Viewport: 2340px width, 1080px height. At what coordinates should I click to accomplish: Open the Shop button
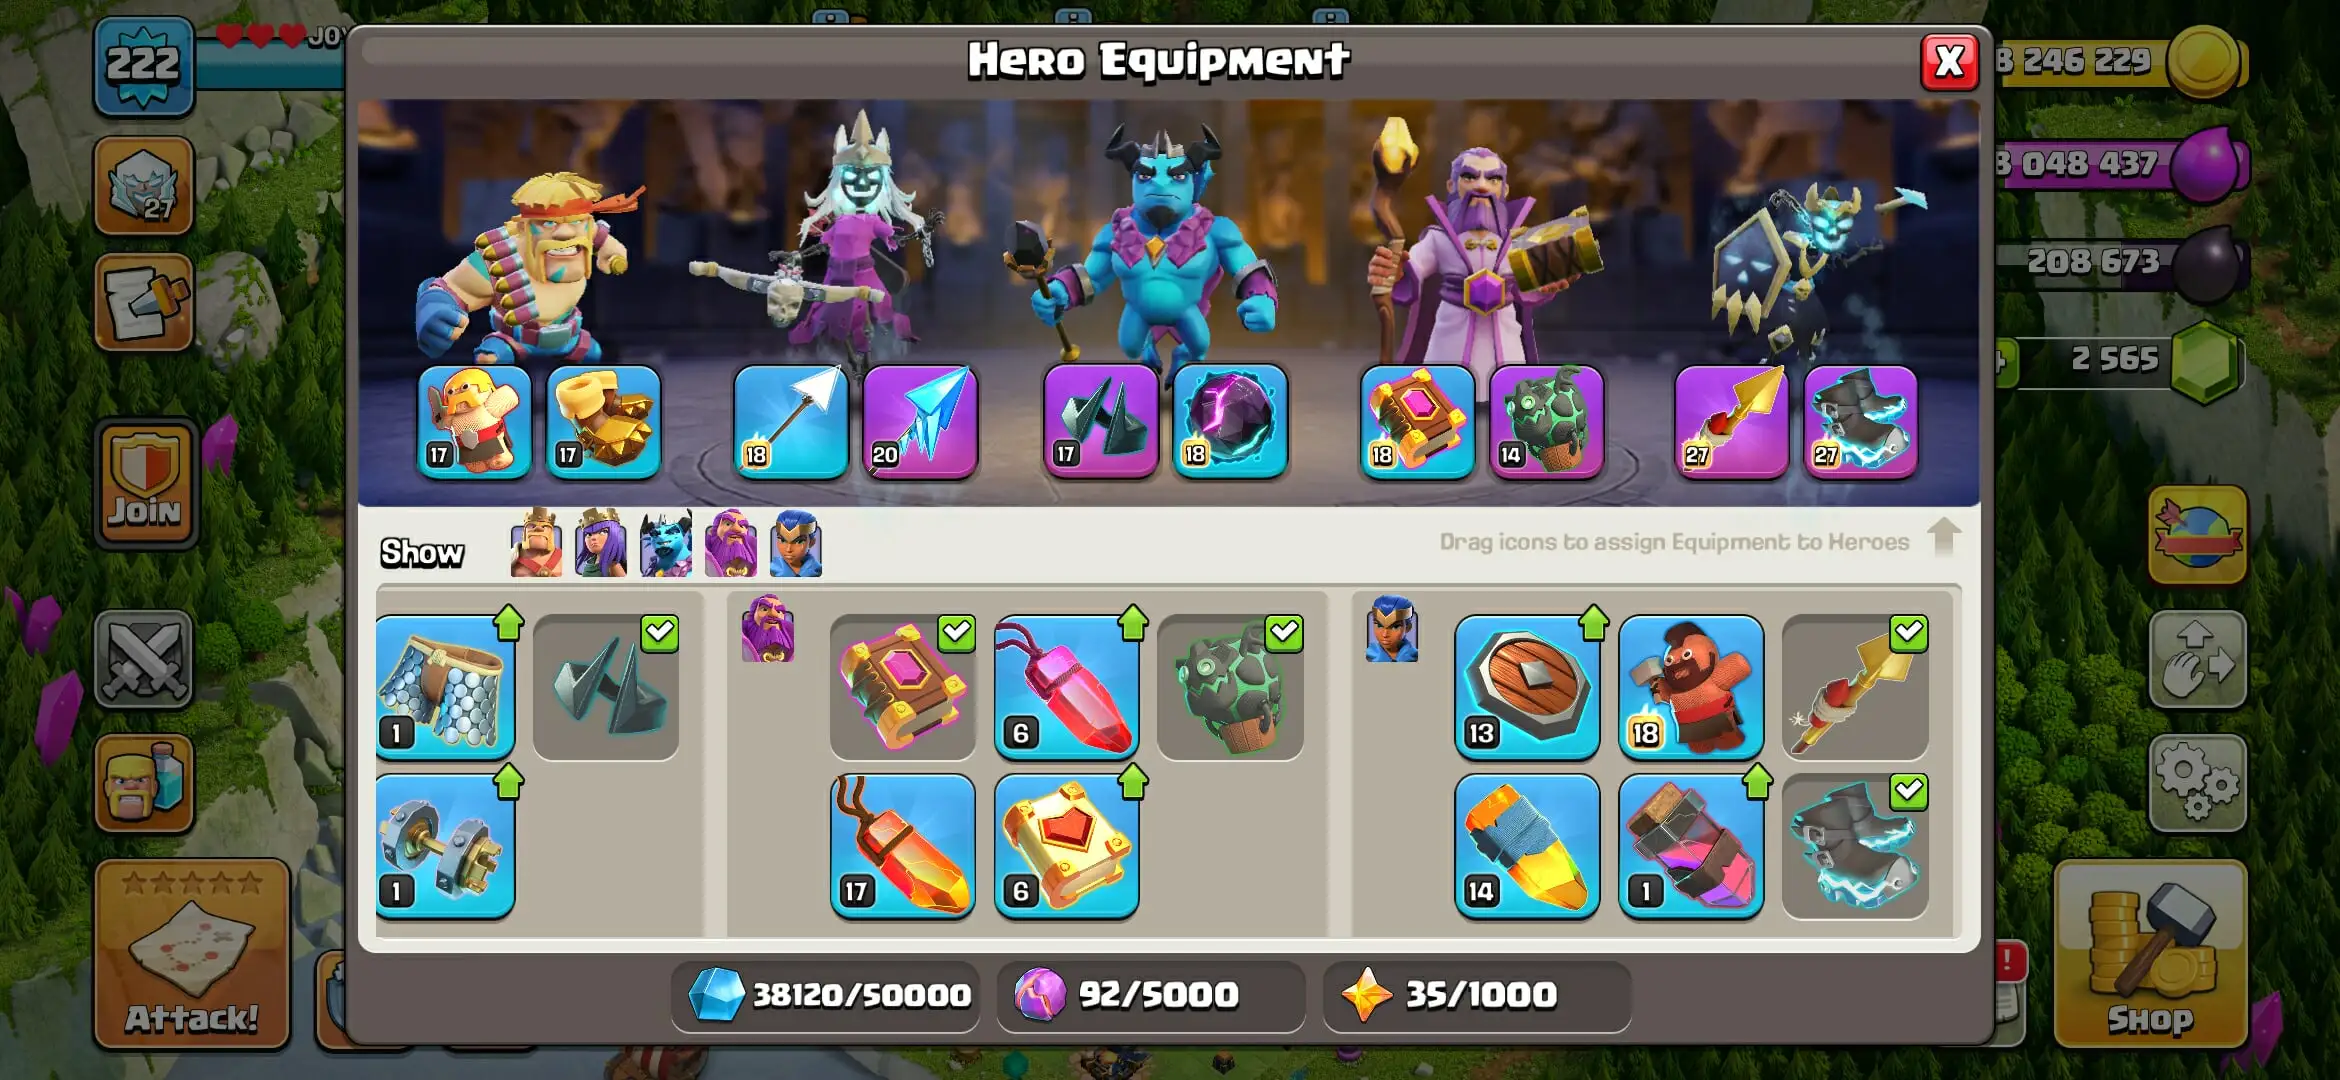pyautogui.click(x=2151, y=954)
